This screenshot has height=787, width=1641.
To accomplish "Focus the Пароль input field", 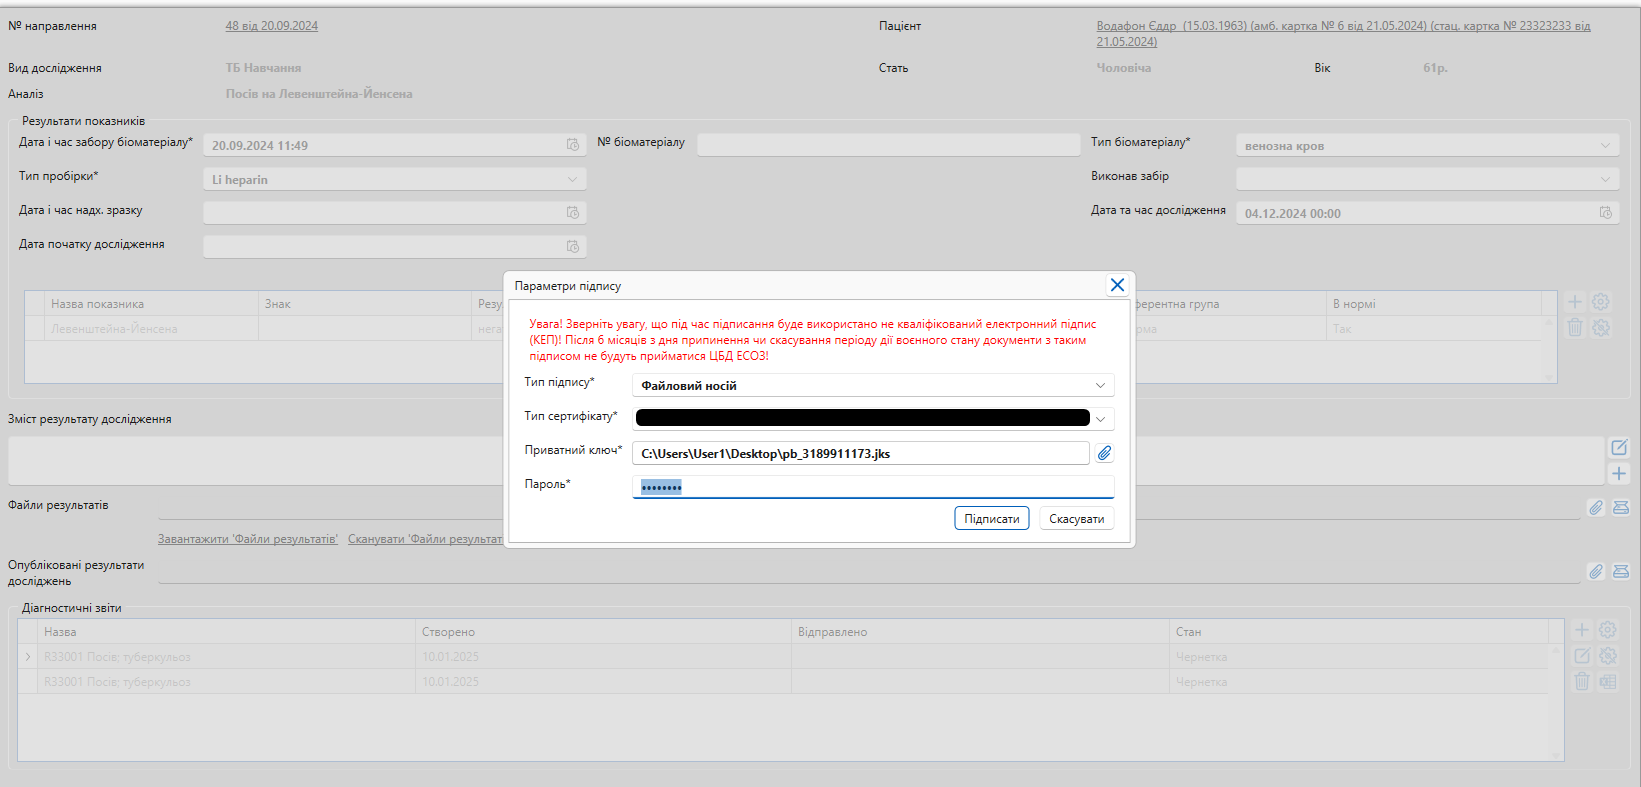I will [872, 487].
